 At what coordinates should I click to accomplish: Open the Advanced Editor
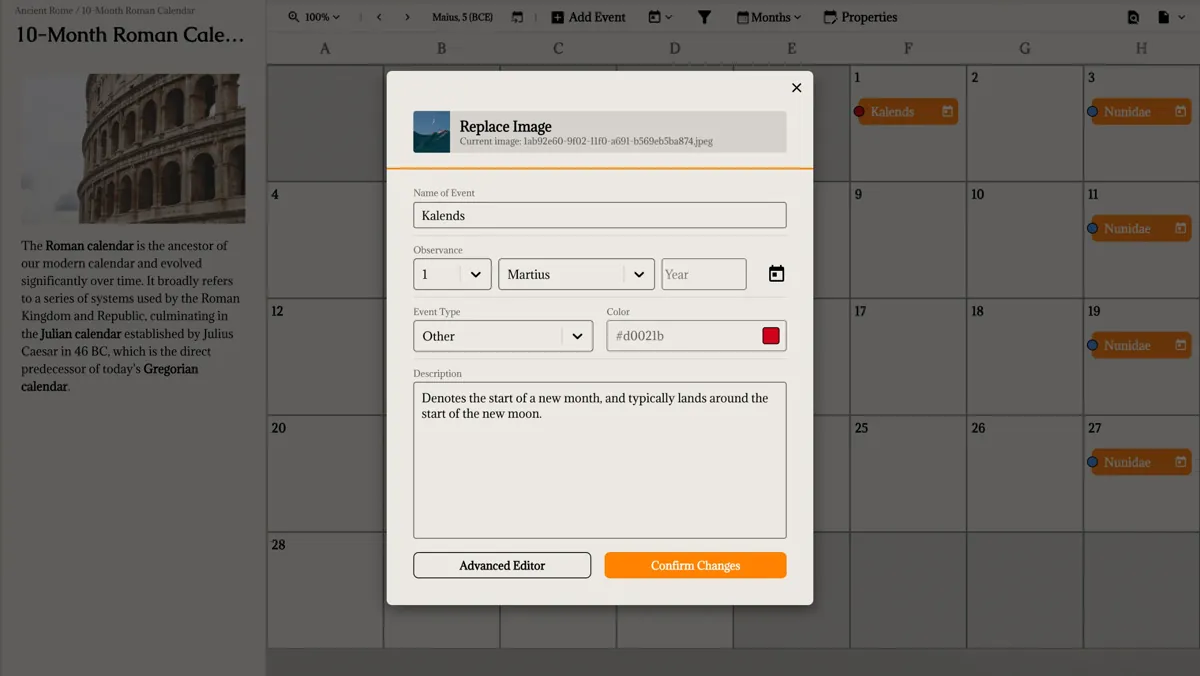click(502, 565)
